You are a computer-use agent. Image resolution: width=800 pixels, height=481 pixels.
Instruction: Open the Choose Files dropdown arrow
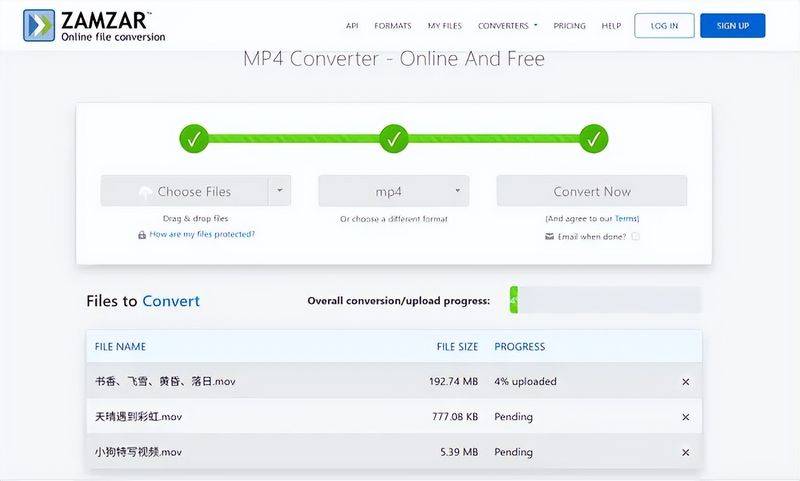coord(280,191)
